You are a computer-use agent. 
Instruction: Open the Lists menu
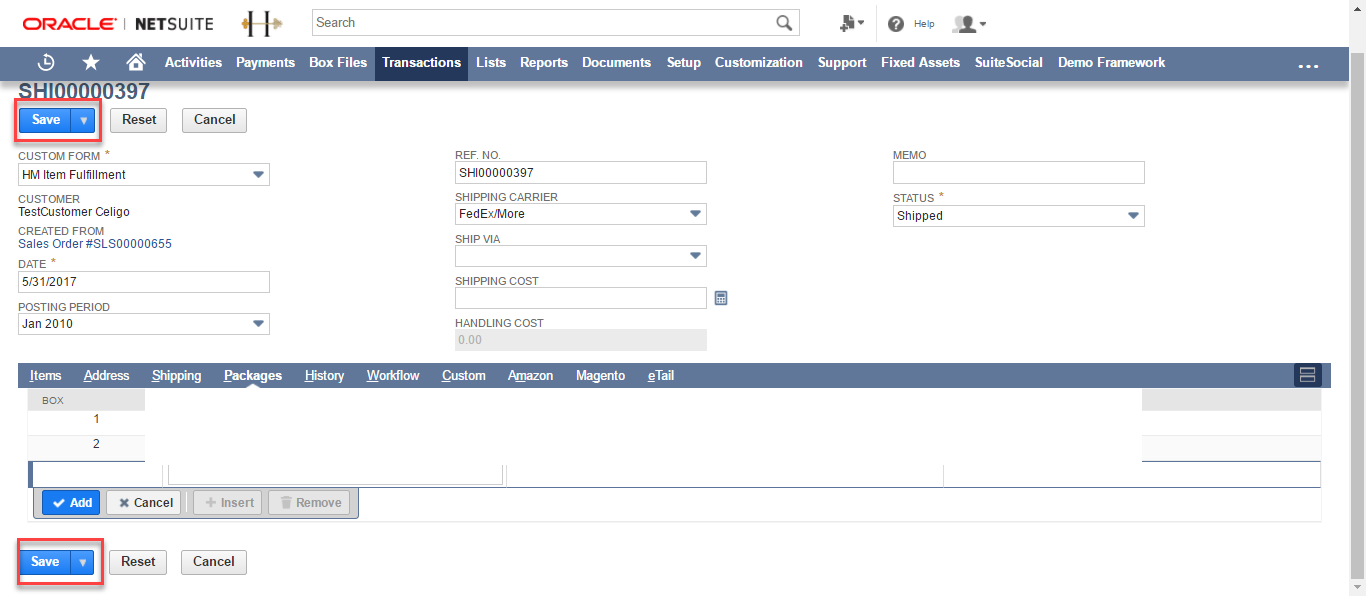click(491, 62)
